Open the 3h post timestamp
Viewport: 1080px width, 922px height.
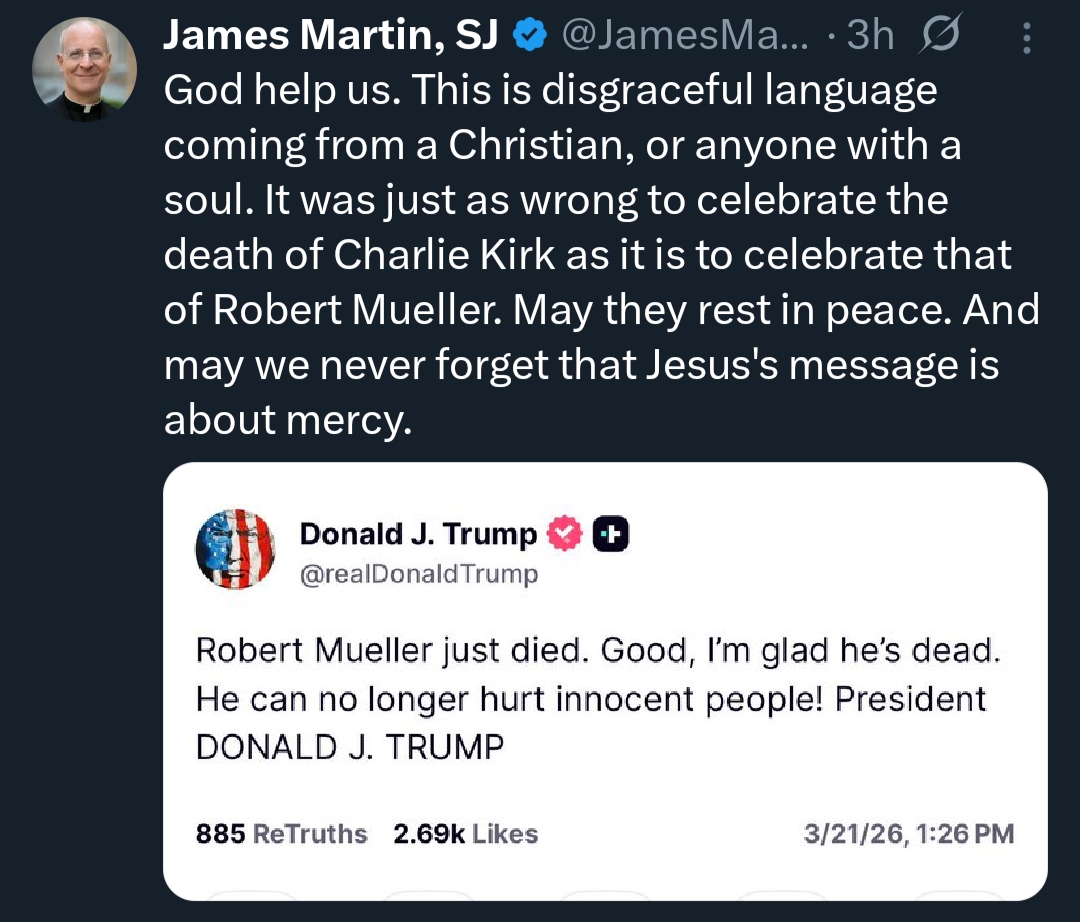pyautogui.click(x=870, y=37)
